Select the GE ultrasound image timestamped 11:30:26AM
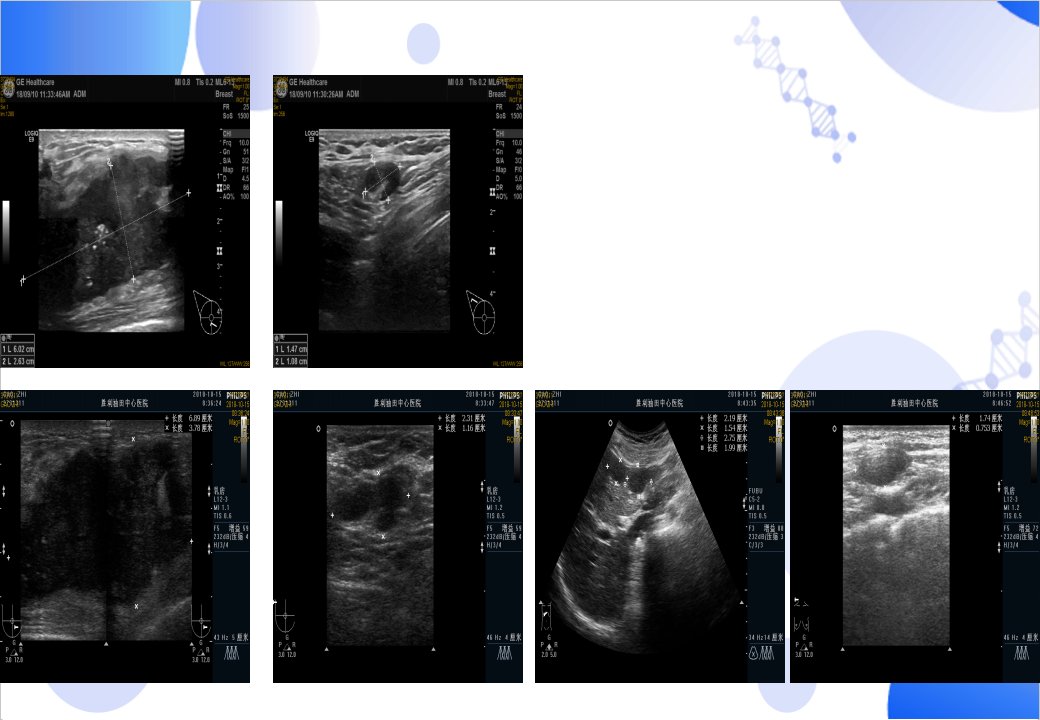 pyautogui.click(x=398, y=221)
